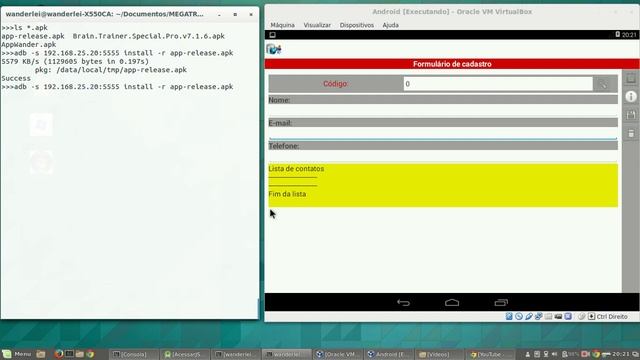The image size is (640, 360).
Task: Click the host key arrow icon beside Ctrl Direito
Action: tap(591, 316)
